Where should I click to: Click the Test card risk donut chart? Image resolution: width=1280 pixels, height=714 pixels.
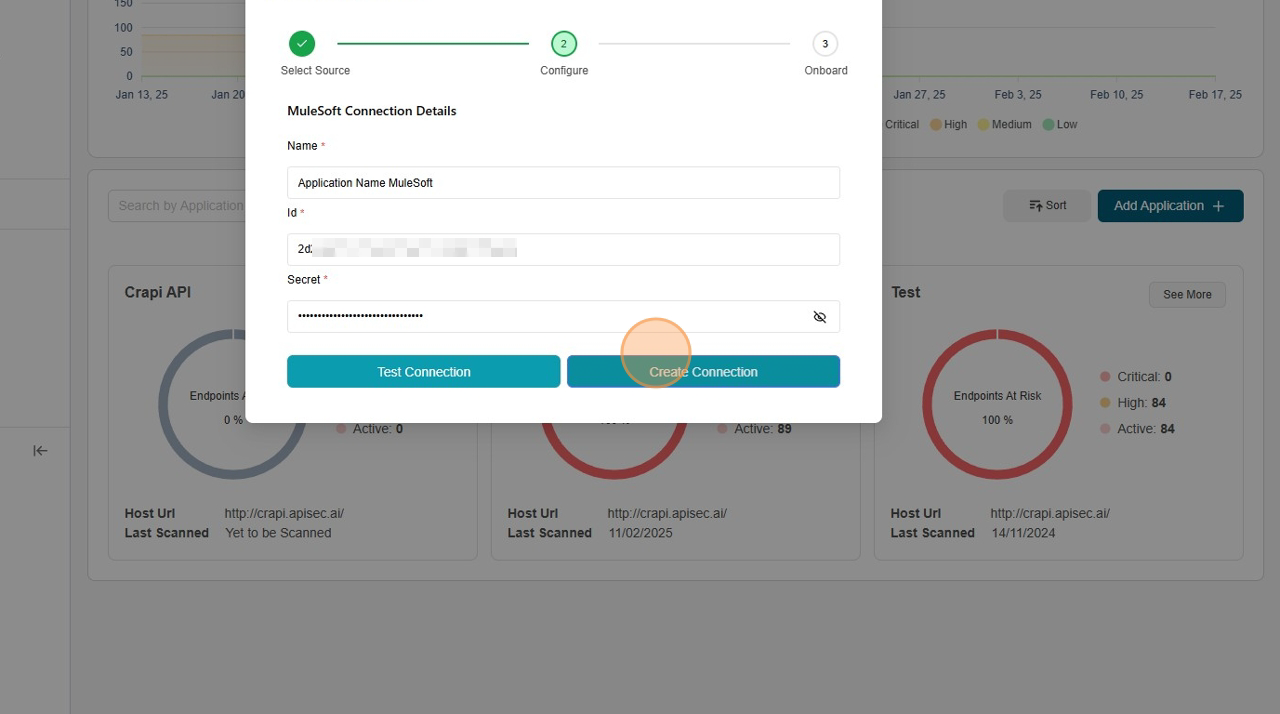[997, 405]
